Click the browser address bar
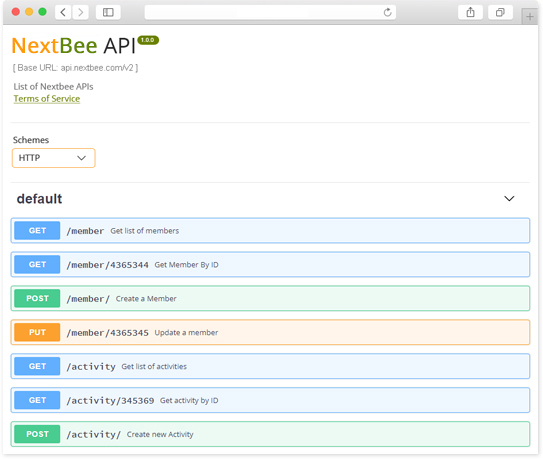 coord(270,12)
